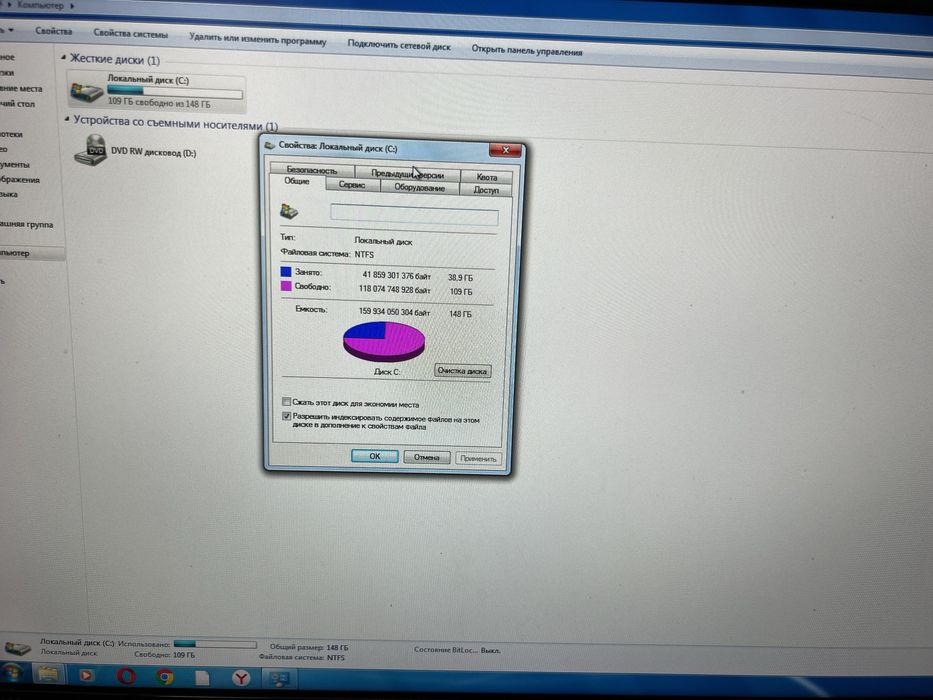
Task: Open 'Удалить или изменить программу'
Action: (258, 39)
